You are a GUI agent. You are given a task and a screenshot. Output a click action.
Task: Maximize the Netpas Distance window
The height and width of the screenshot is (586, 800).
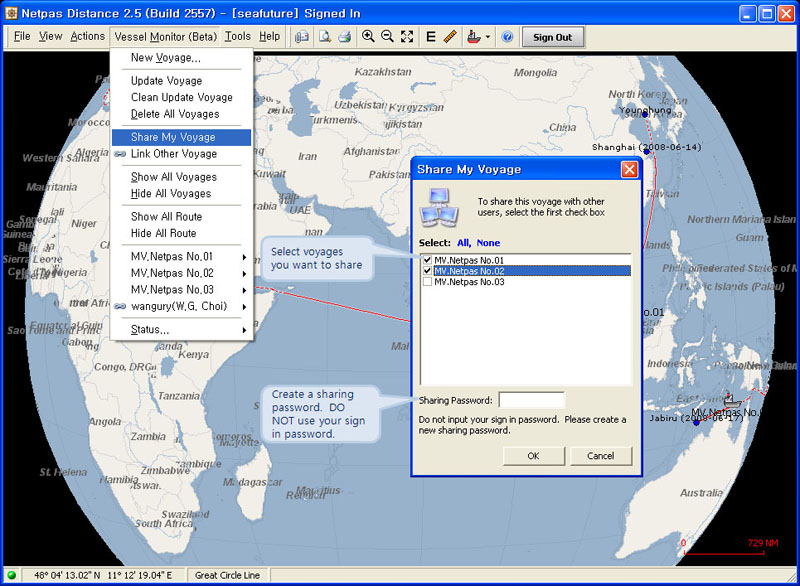pos(767,13)
